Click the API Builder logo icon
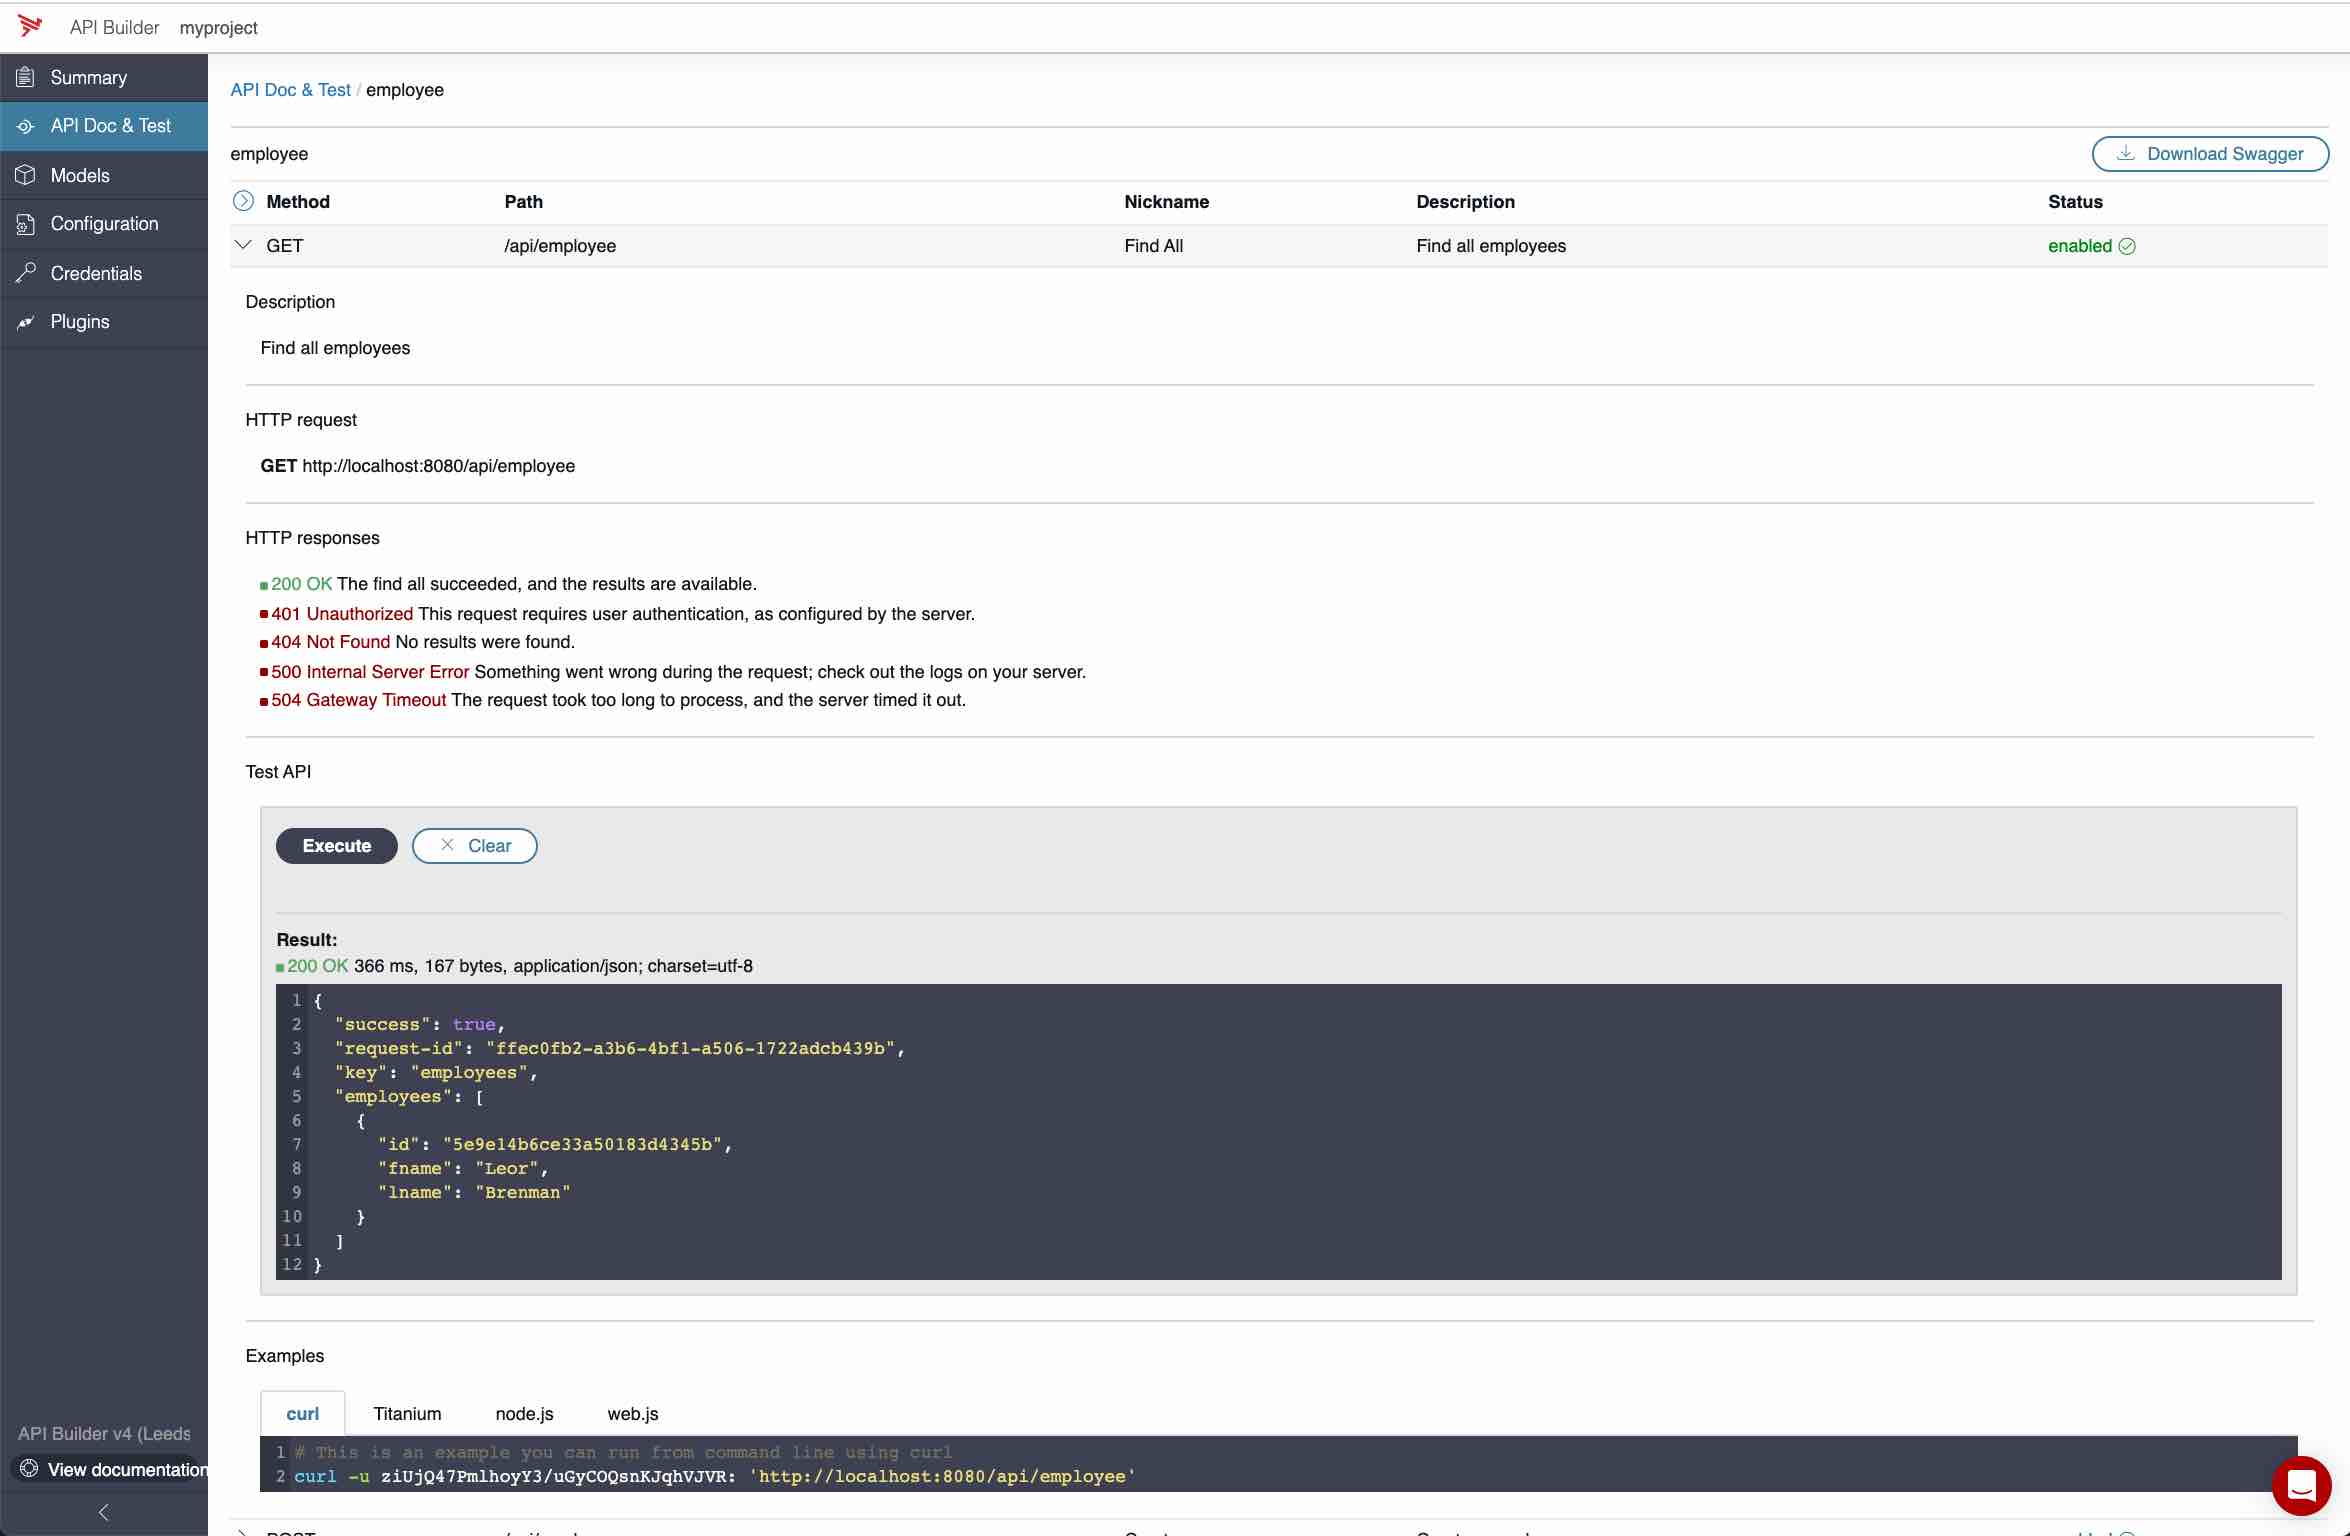Image resolution: width=2350 pixels, height=1536 pixels. tap(30, 26)
